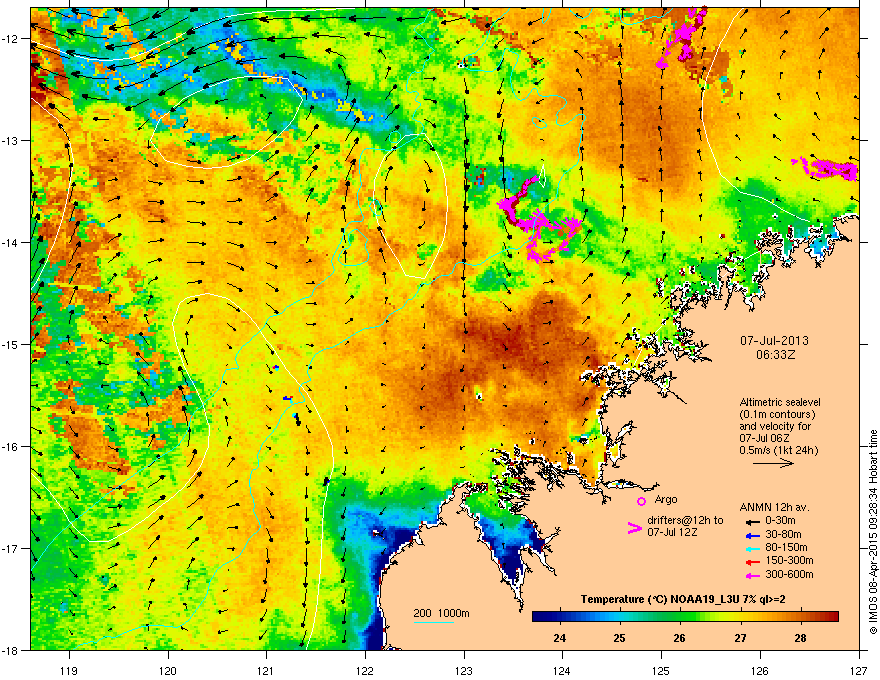Screen dimensions: 880x680
Task: Click the latitude axis label -13
Action: click(11, 140)
